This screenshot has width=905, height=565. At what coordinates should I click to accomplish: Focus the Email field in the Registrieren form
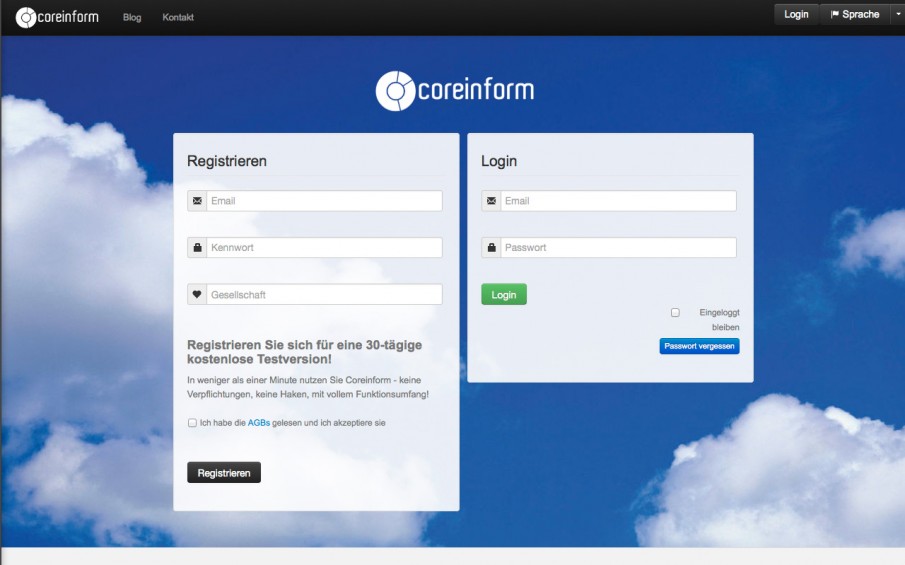[324, 201]
